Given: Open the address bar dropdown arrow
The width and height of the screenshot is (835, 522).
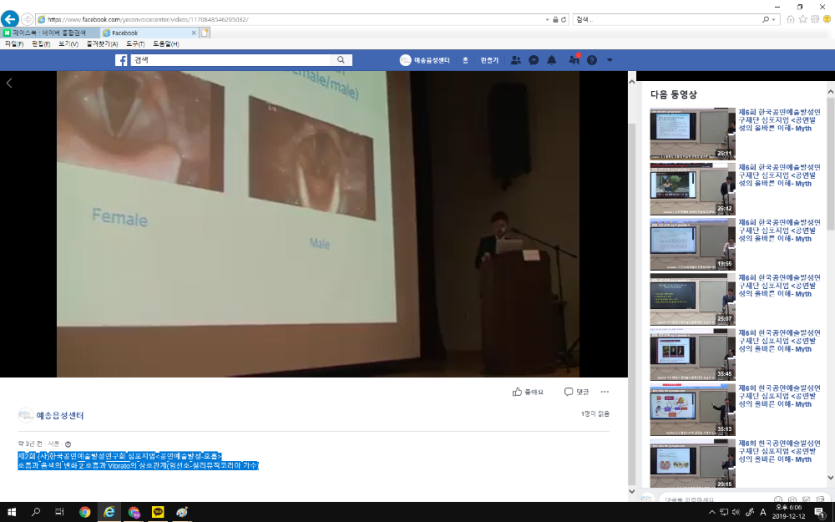Looking at the screenshot, I should [563, 19].
